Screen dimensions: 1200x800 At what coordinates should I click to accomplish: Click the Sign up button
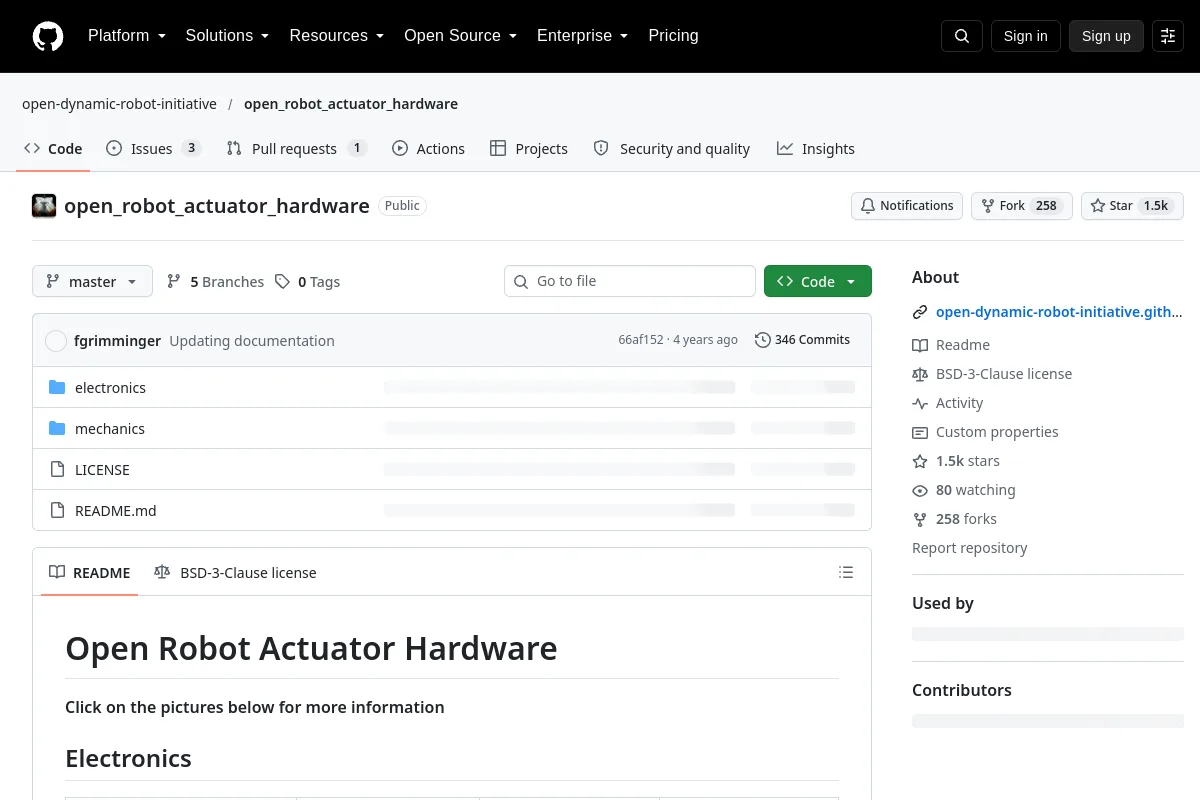coord(1106,36)
